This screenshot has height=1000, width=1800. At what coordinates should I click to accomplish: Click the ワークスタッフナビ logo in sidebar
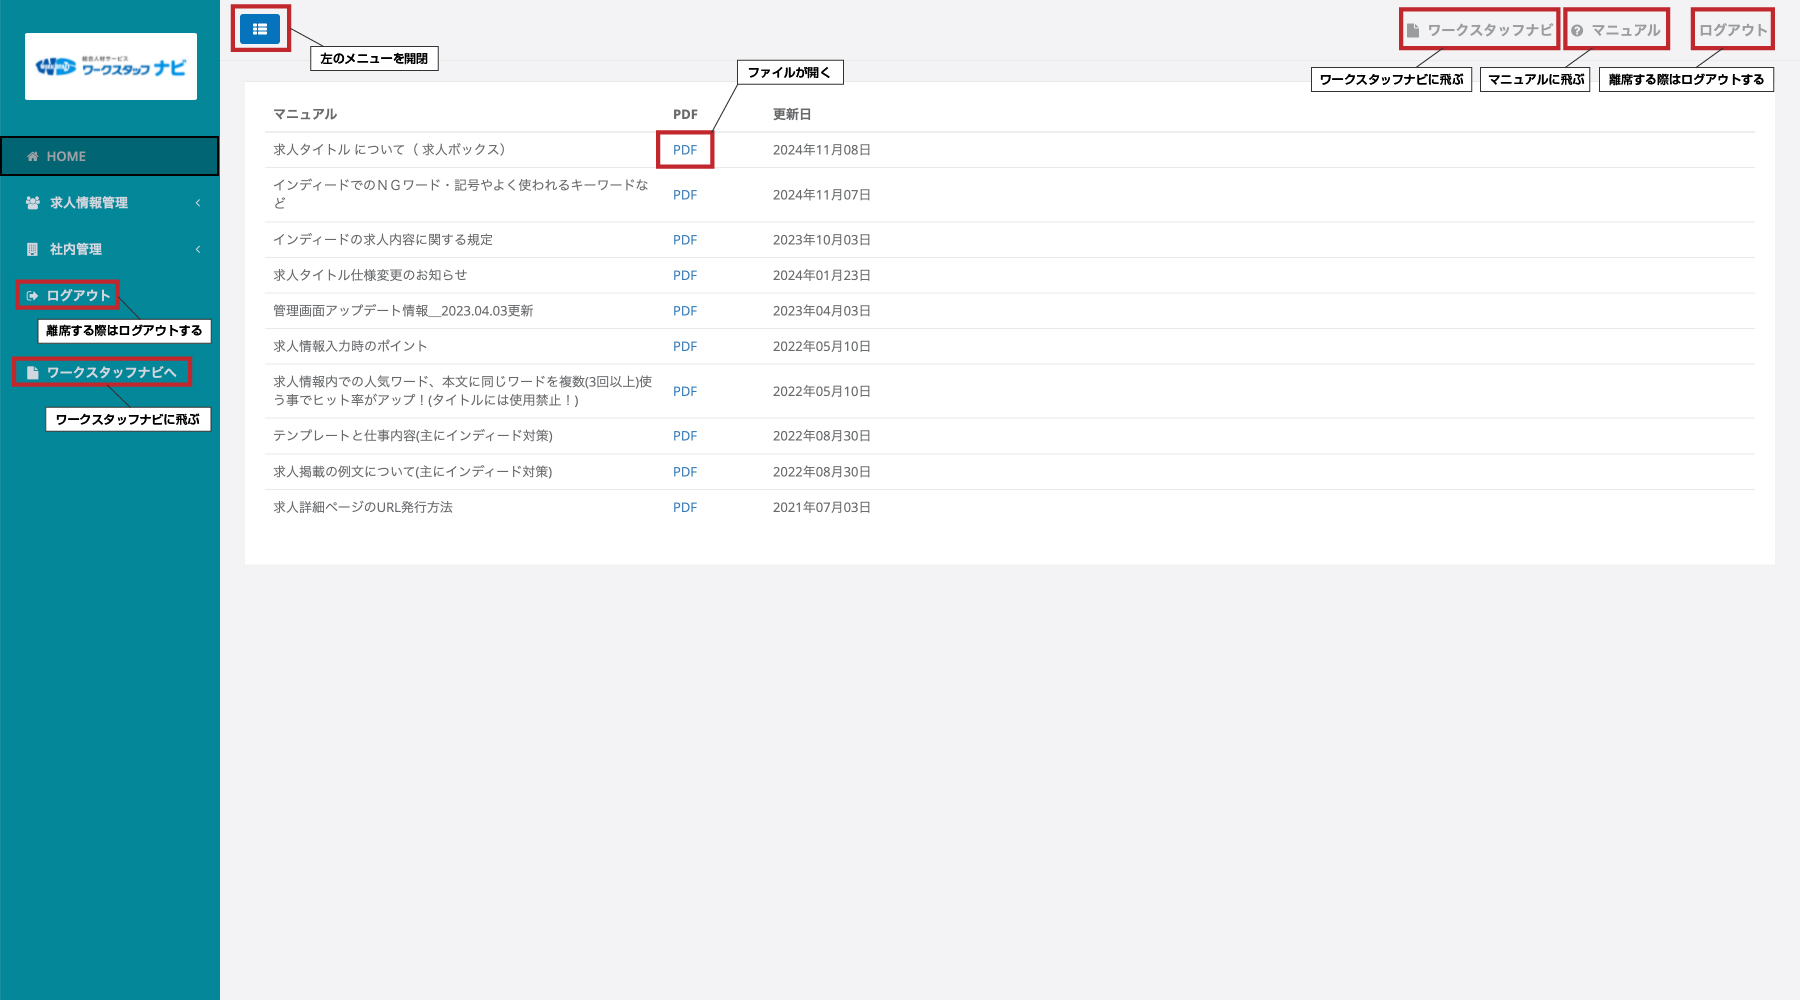coord(111,67)
